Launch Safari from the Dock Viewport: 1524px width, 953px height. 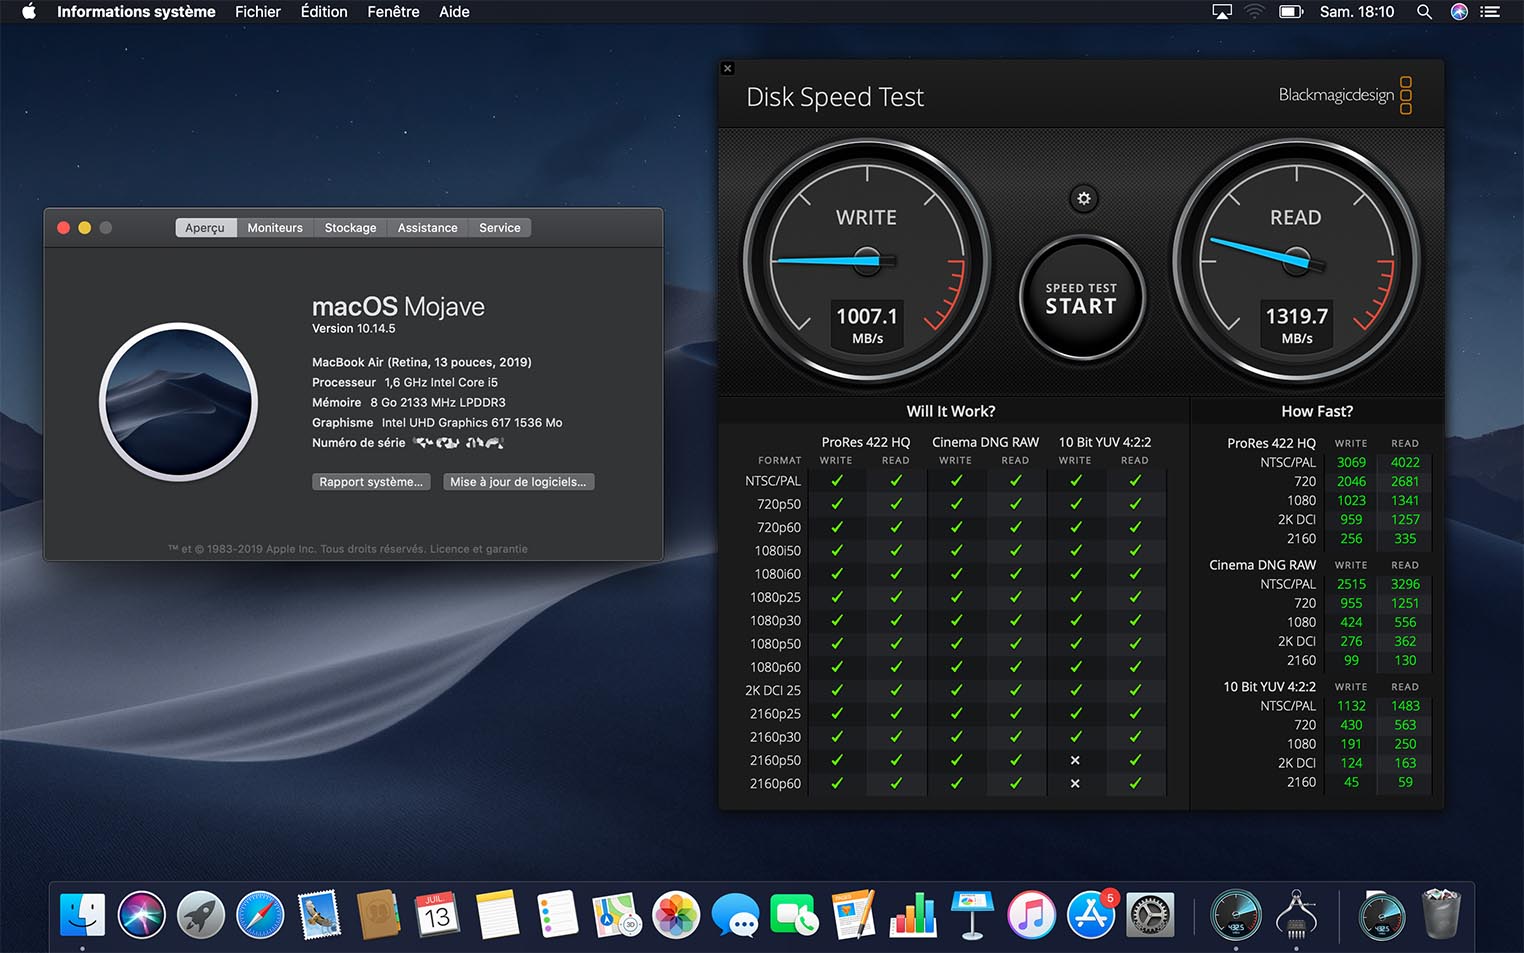[x=260, y=913]
